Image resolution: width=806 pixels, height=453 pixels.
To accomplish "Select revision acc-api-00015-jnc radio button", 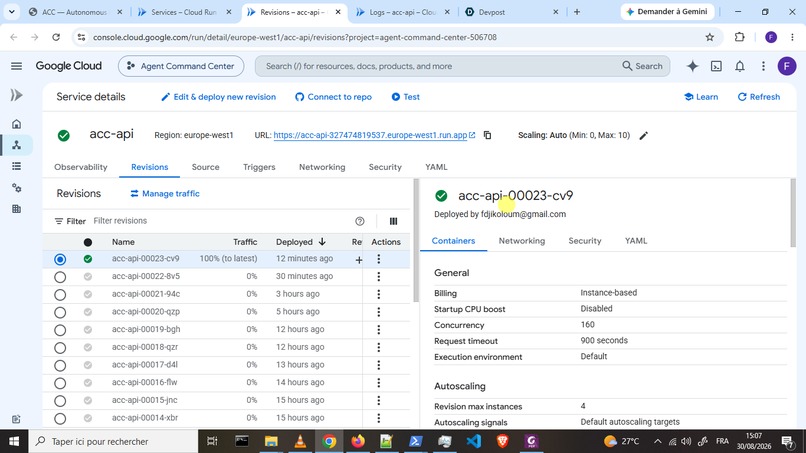I will (60, 401).
